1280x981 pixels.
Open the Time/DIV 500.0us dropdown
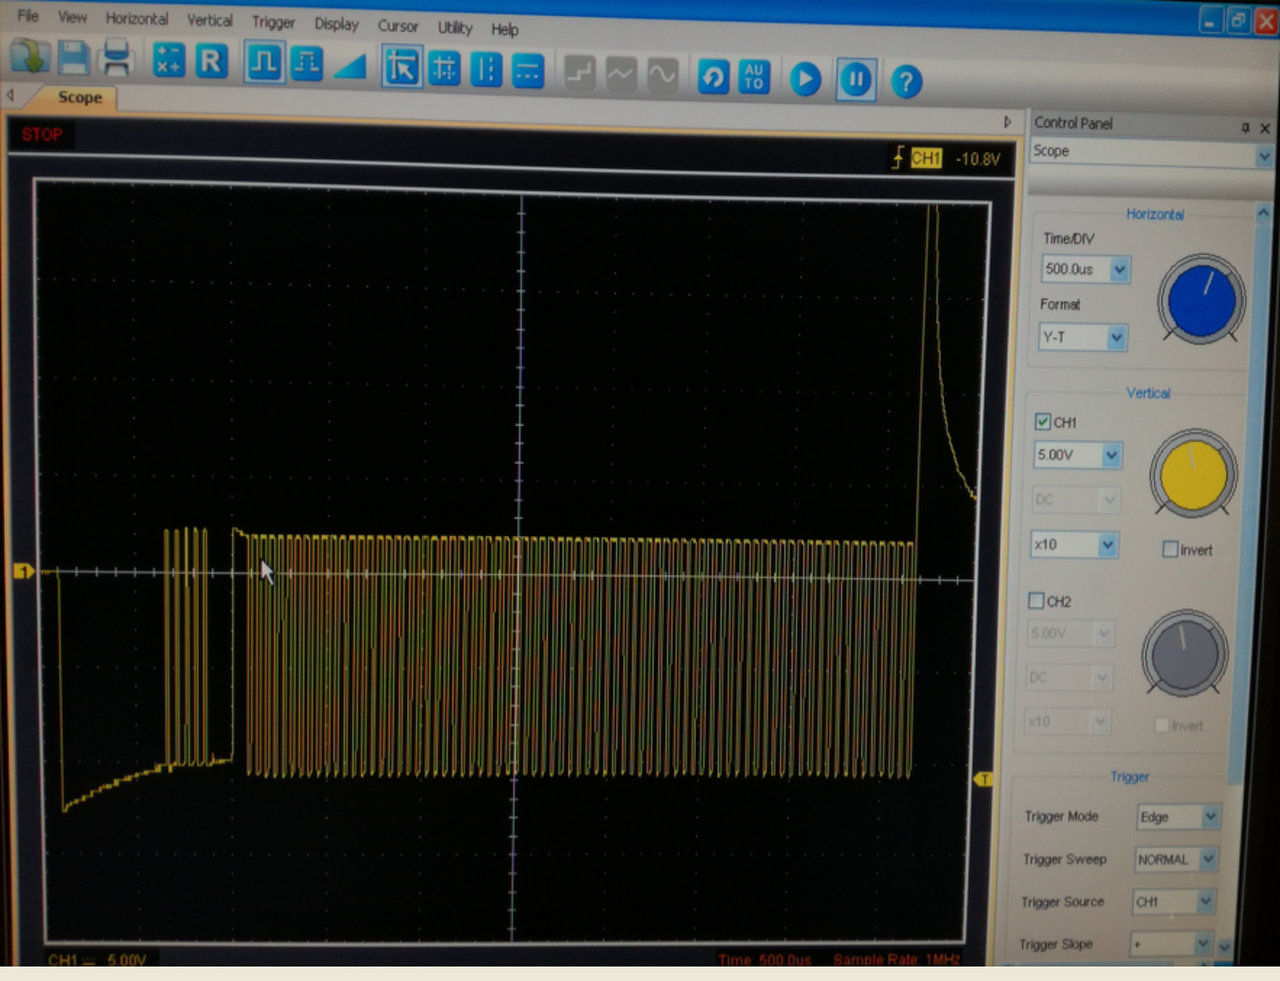[1119, 269]
